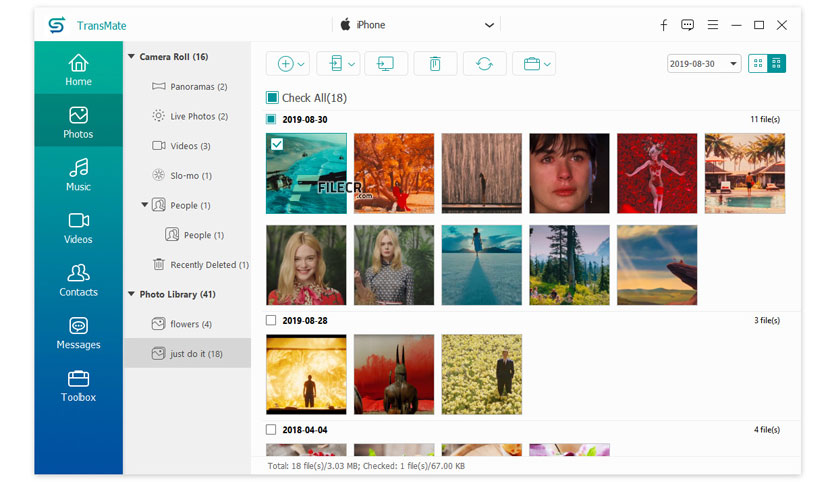Click the toolbox briefcase toolbar icon
The image size is (836, 484).
pyautogui.click(x=532, y=64)
